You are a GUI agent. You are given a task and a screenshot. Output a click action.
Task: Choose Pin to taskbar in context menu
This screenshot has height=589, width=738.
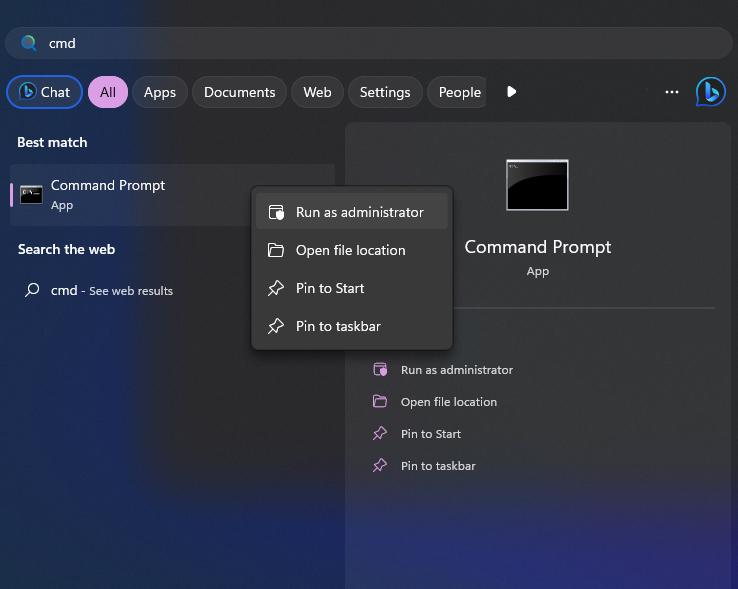point(352,326)
